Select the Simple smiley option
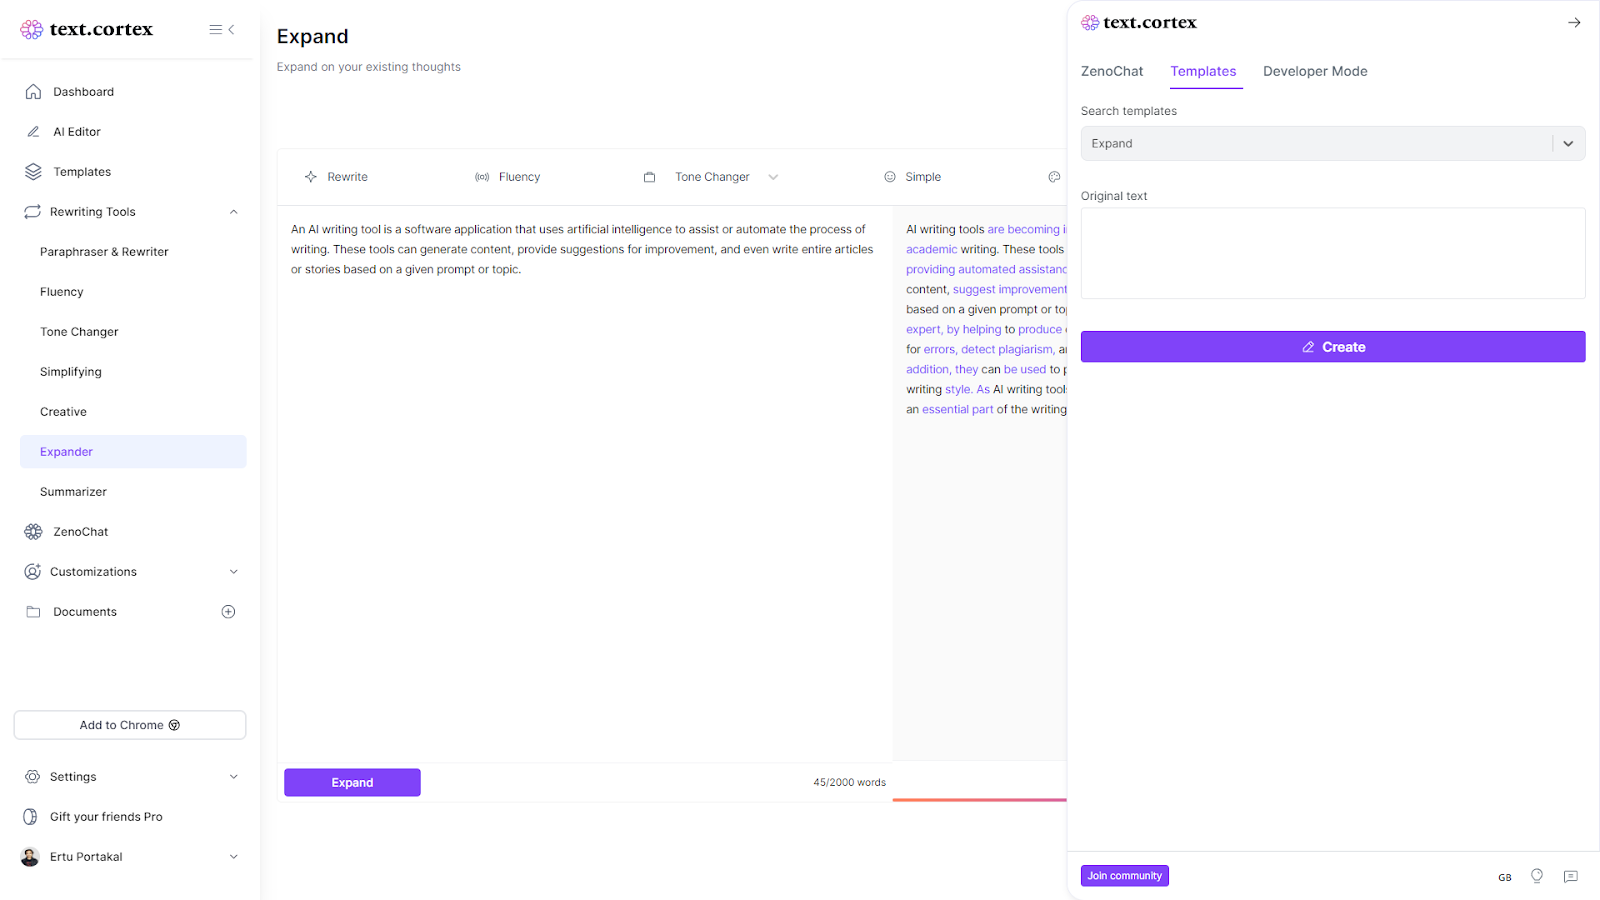This screenshot has width=1600, height=900. click(912, 177)
